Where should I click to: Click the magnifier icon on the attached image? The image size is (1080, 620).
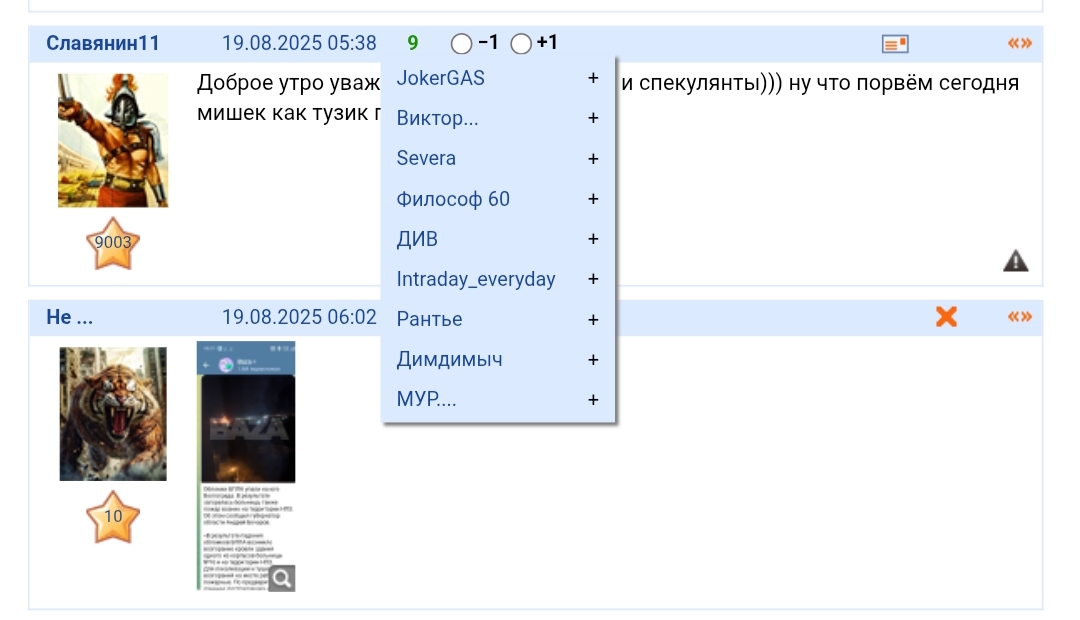[x=282, y=578]
